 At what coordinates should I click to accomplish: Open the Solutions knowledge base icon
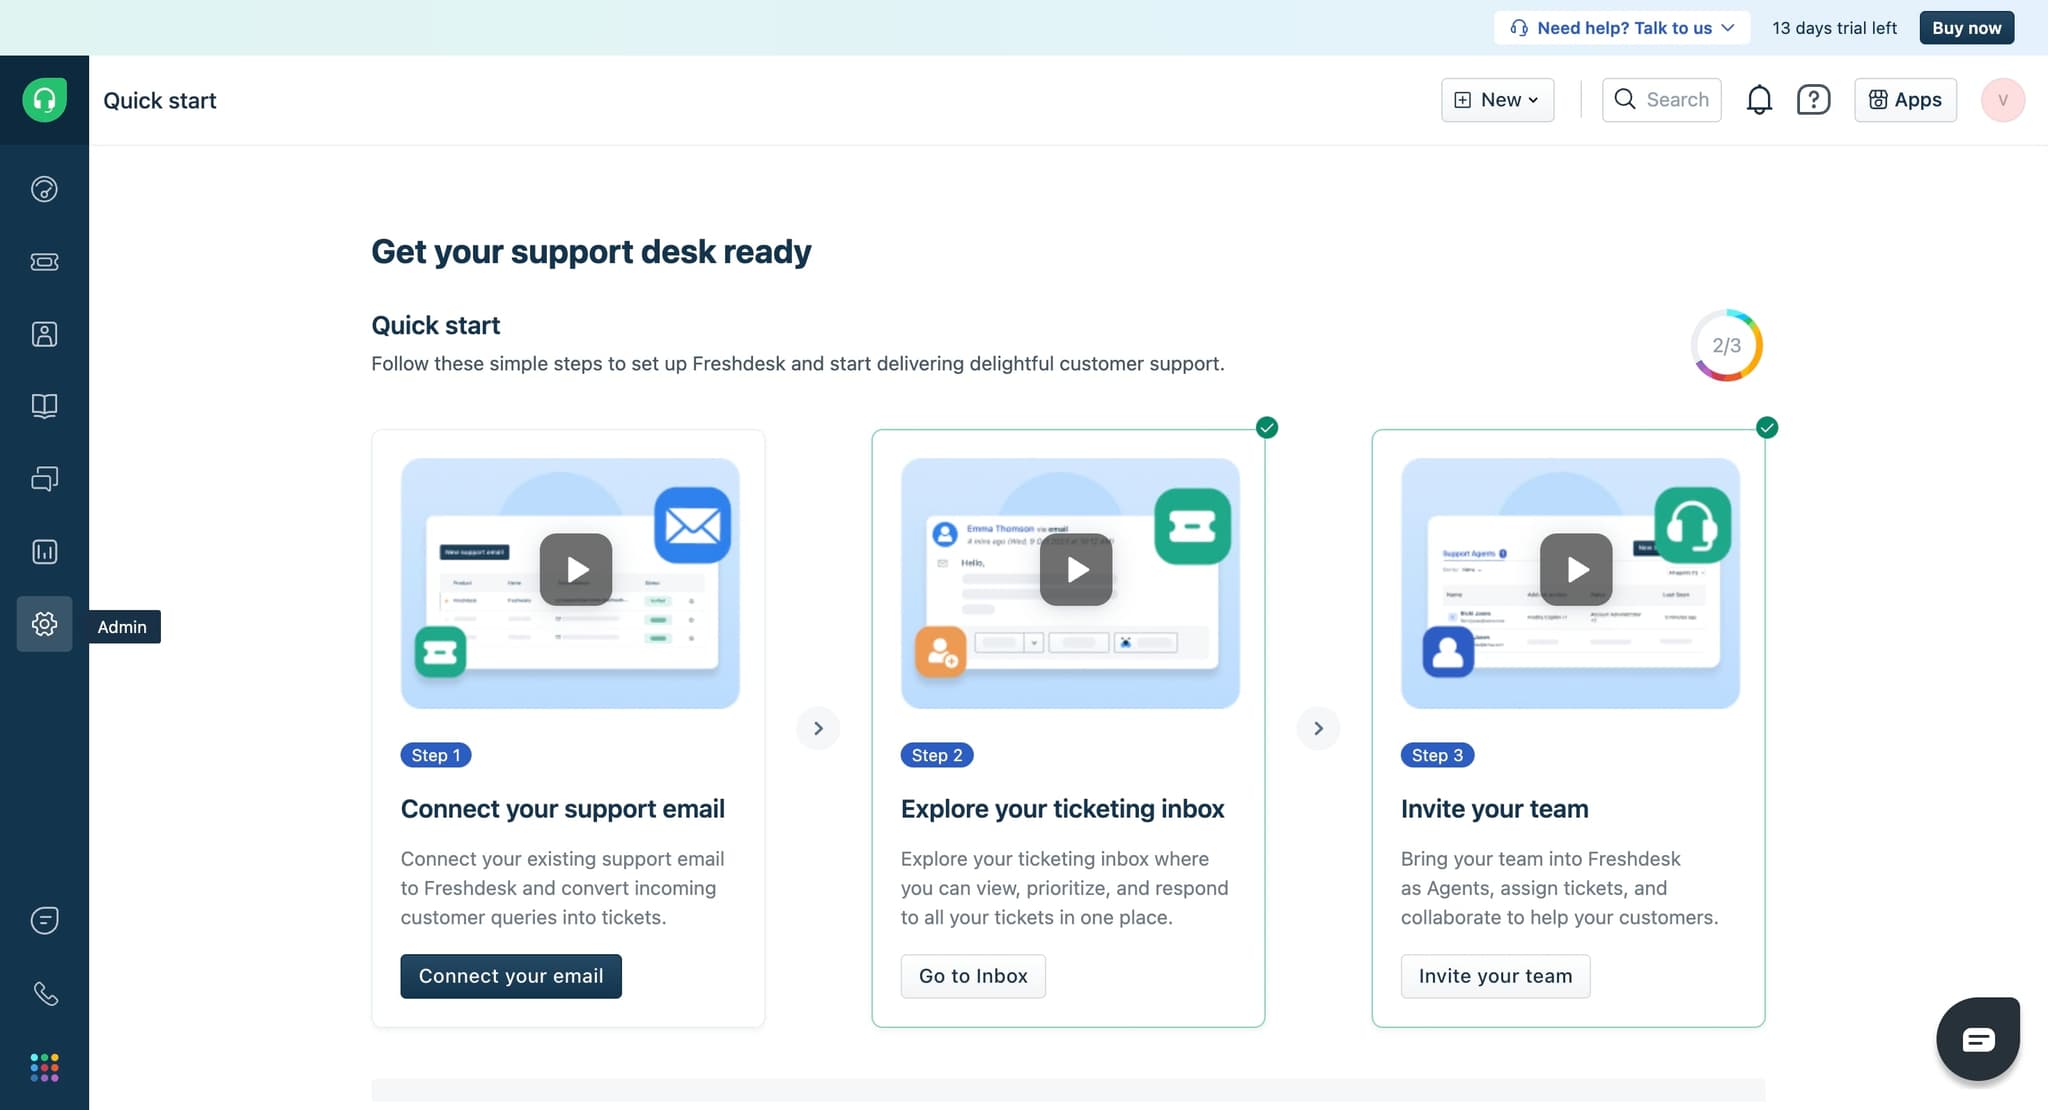(44, 406)
